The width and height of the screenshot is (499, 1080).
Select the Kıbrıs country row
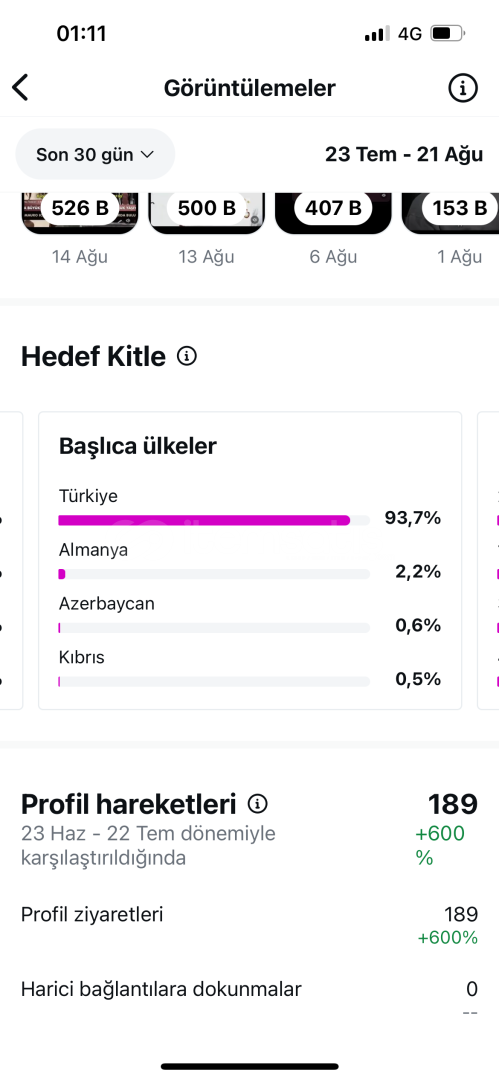[250, 669]
